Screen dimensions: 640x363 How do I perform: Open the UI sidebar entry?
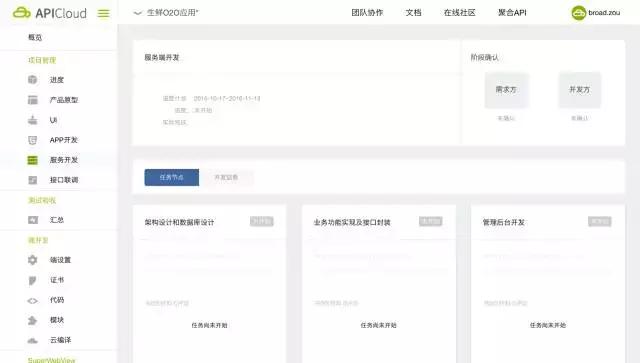point(53,120)
